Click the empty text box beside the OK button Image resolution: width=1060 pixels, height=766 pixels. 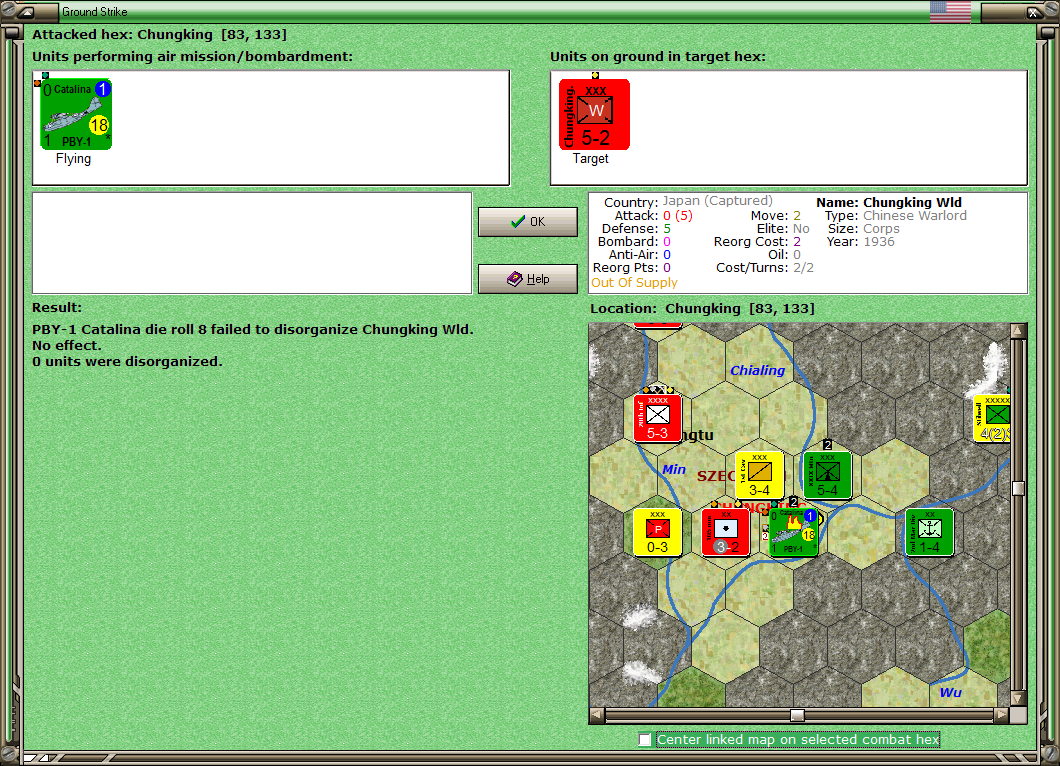click(252, 243)
